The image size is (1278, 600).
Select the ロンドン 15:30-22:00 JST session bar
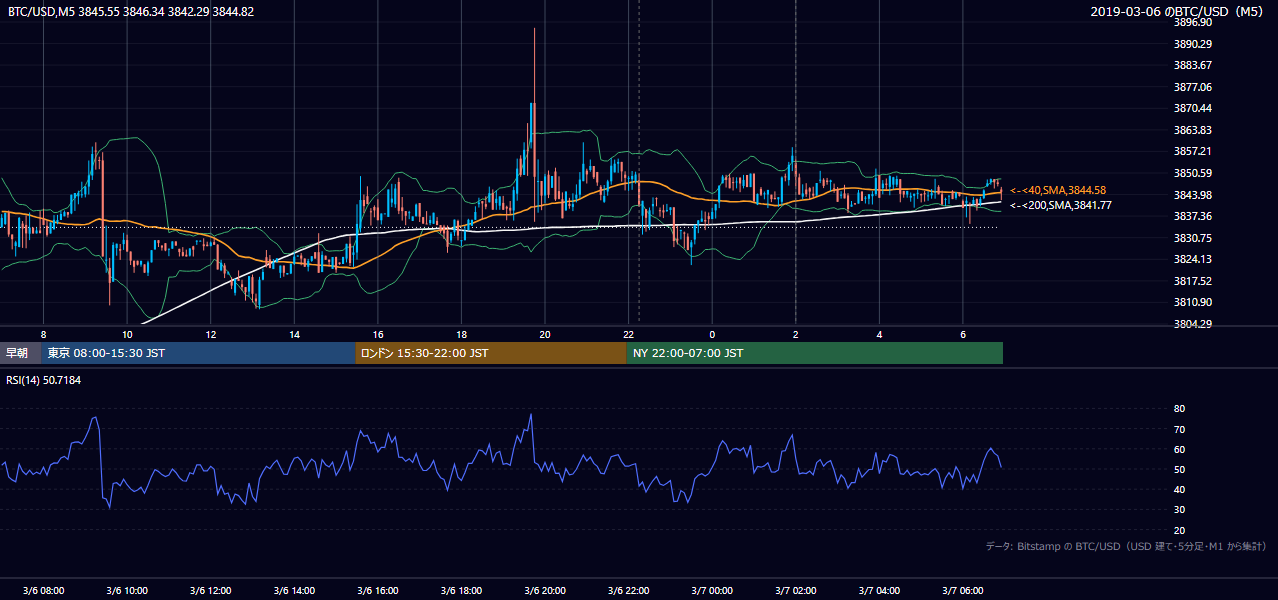coord(491,353)
